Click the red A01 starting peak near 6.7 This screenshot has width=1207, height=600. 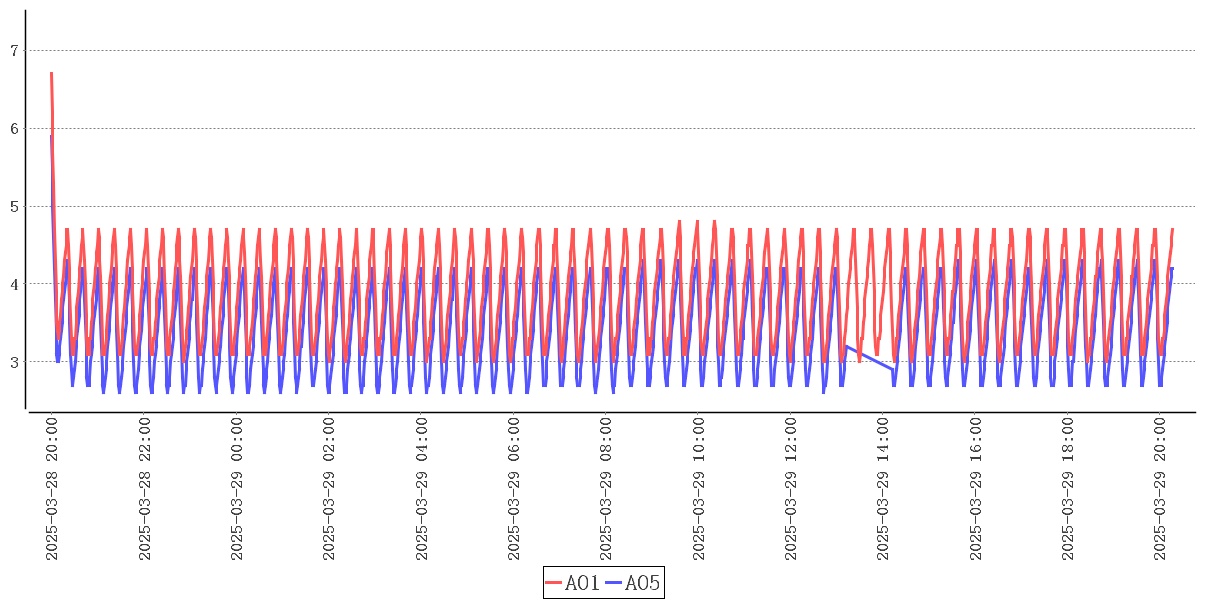[x=51, y=74]
